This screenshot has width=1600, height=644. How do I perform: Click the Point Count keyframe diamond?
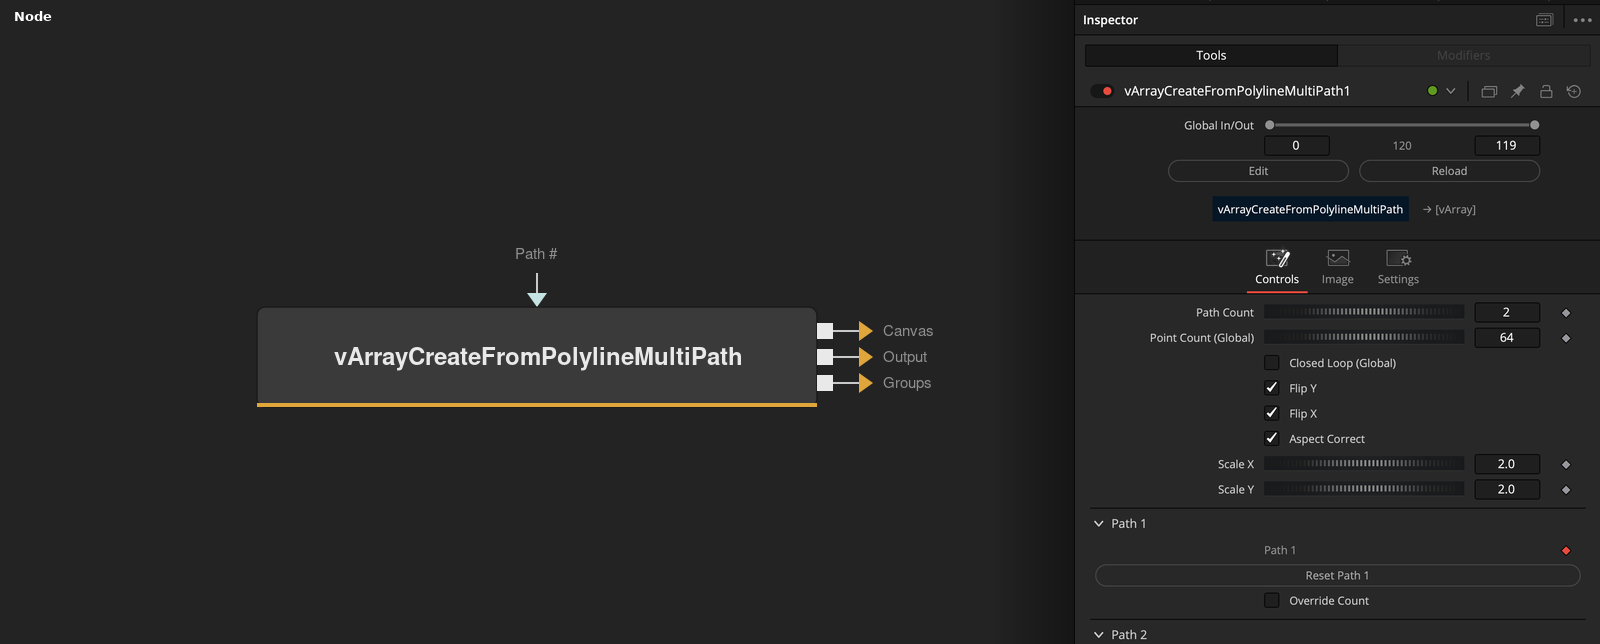click(x=1566, y=338)
